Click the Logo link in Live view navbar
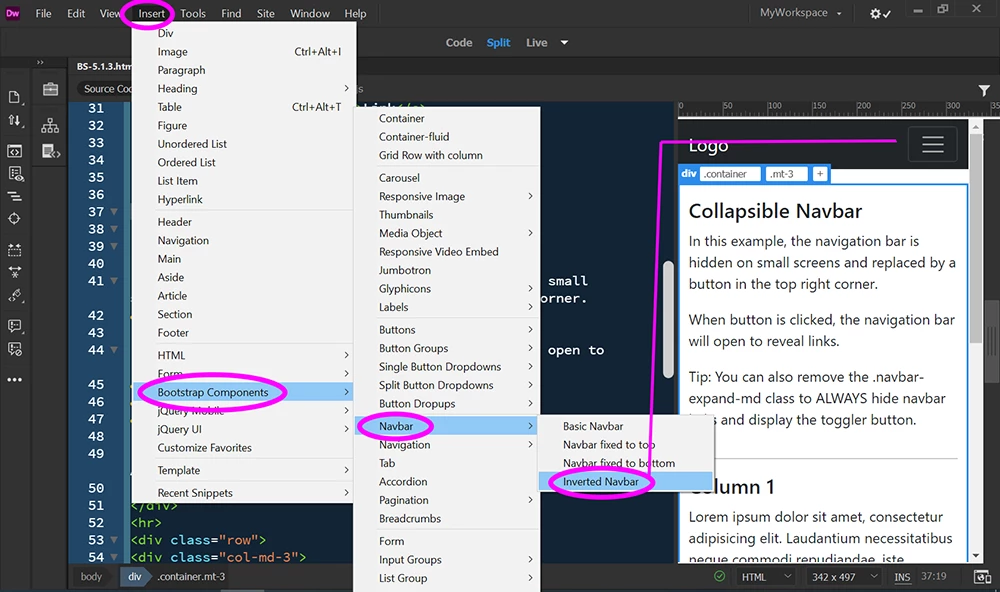 tap(708, 146)
